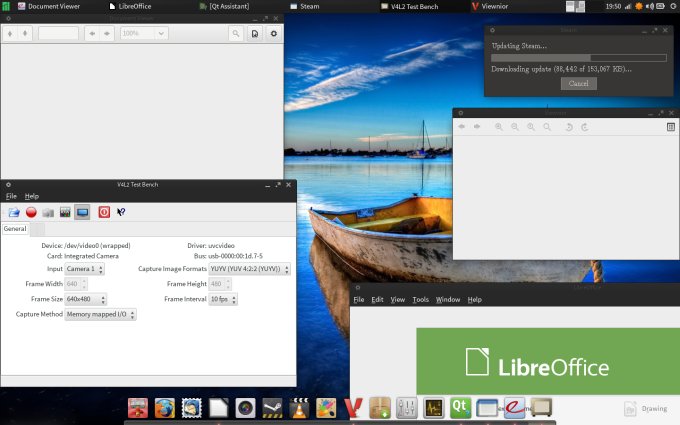Expand the Capture Method dropdown
This screenshot has width=680, height=425.
point(100,314)
